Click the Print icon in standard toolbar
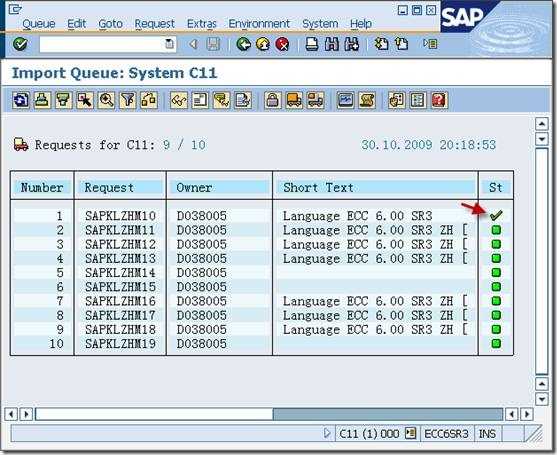The width and height of the screenshot is (557, 455). [312, 44]
